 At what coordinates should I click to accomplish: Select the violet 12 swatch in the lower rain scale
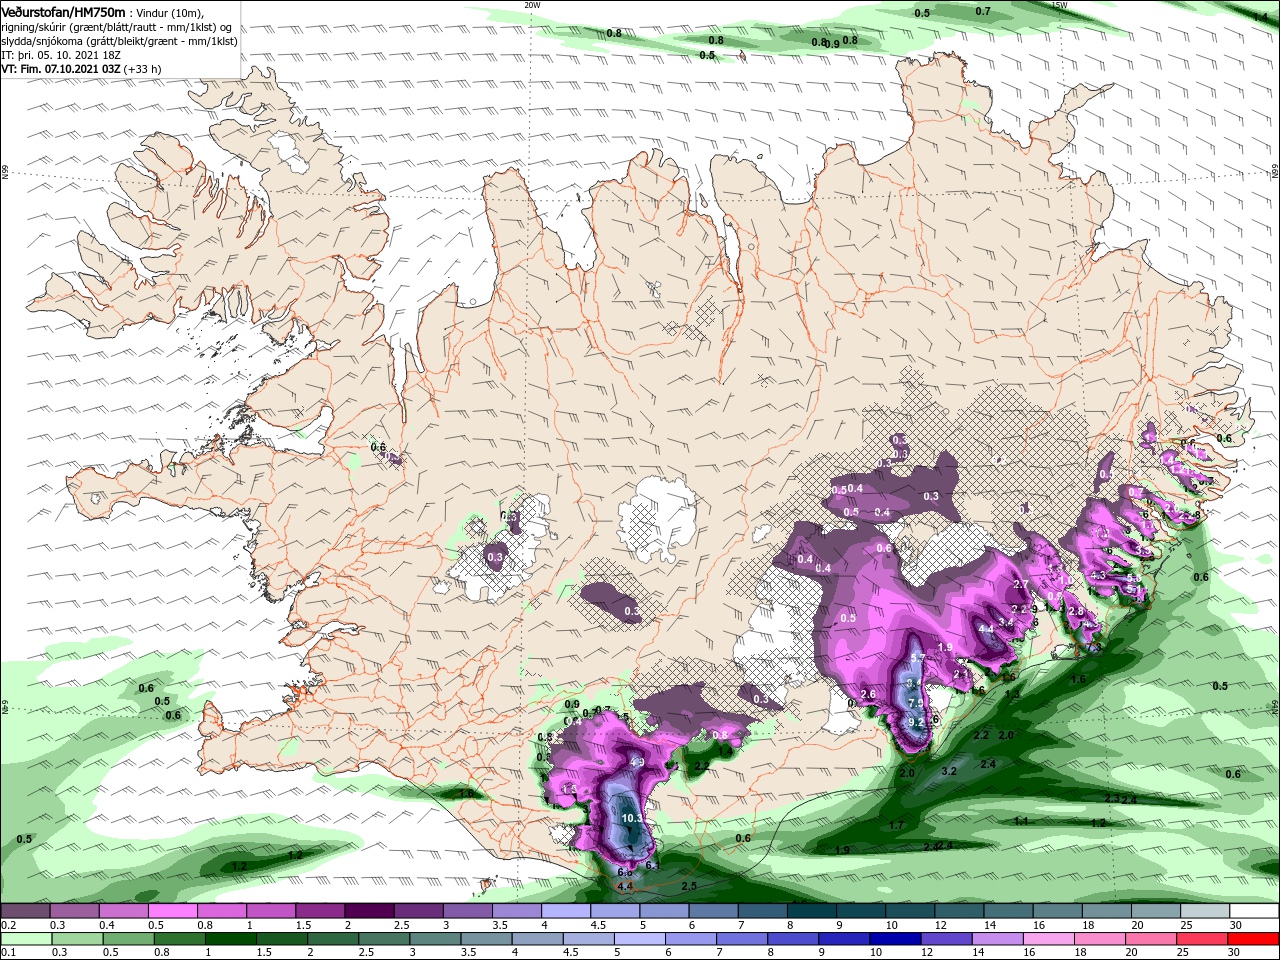[947, 939]
